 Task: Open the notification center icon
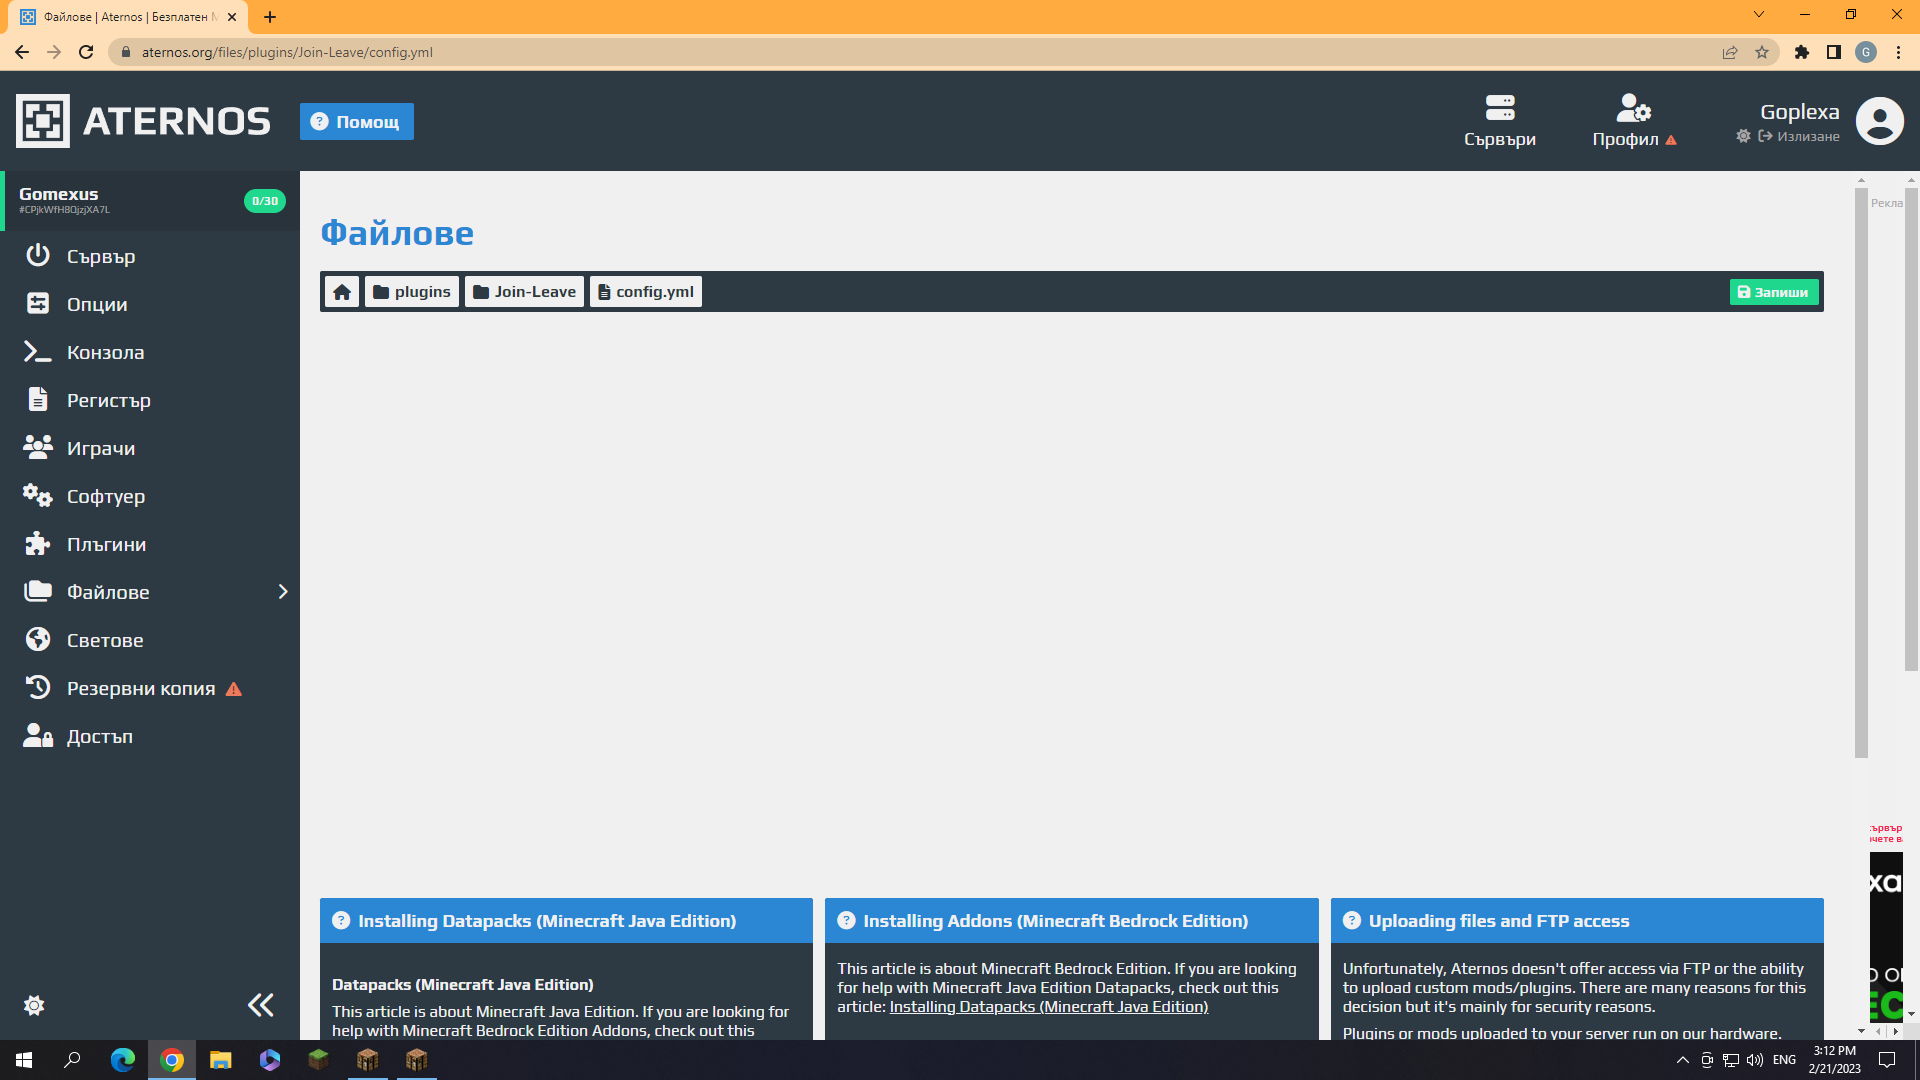click(1887, 1060)
